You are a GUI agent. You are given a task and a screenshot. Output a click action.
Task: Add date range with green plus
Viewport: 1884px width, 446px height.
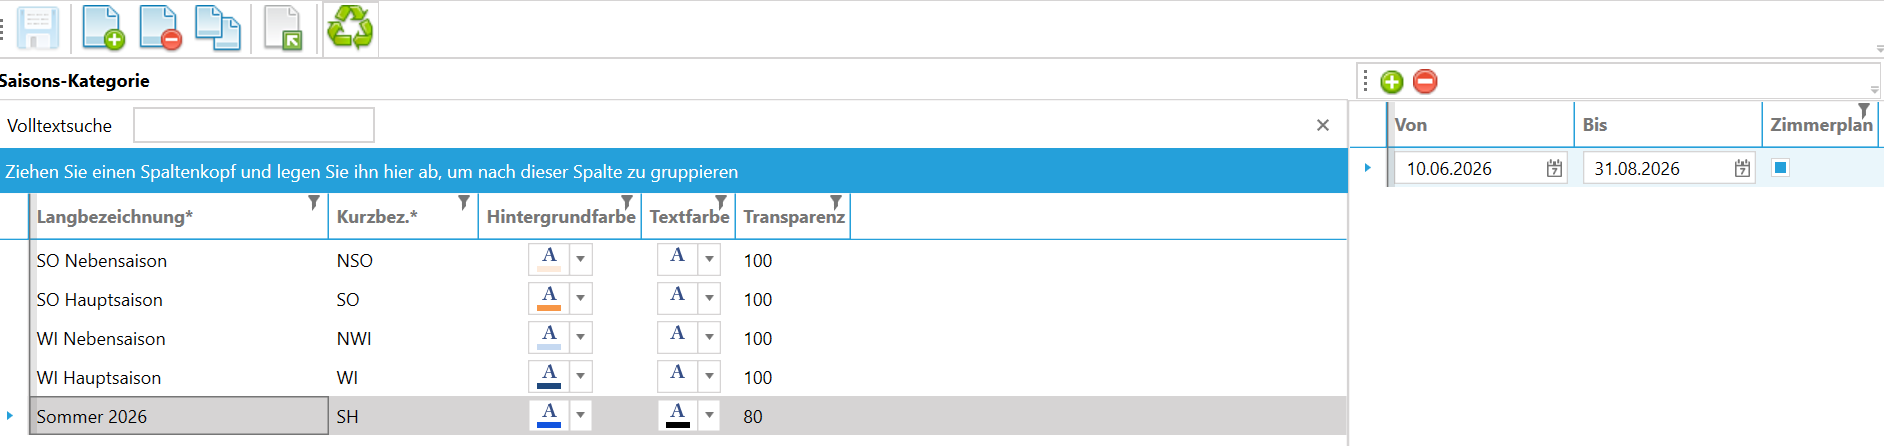pyautogui.click(x=1392, y=82)
